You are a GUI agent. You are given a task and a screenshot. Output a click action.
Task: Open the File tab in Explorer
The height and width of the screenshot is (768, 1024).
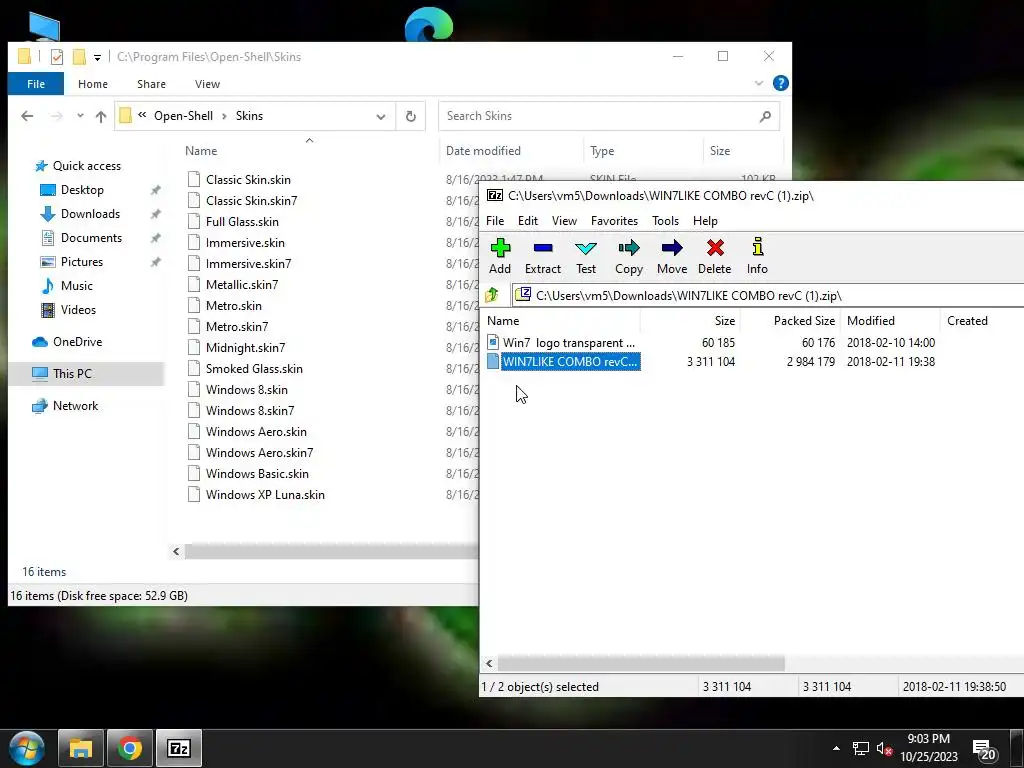36,84
